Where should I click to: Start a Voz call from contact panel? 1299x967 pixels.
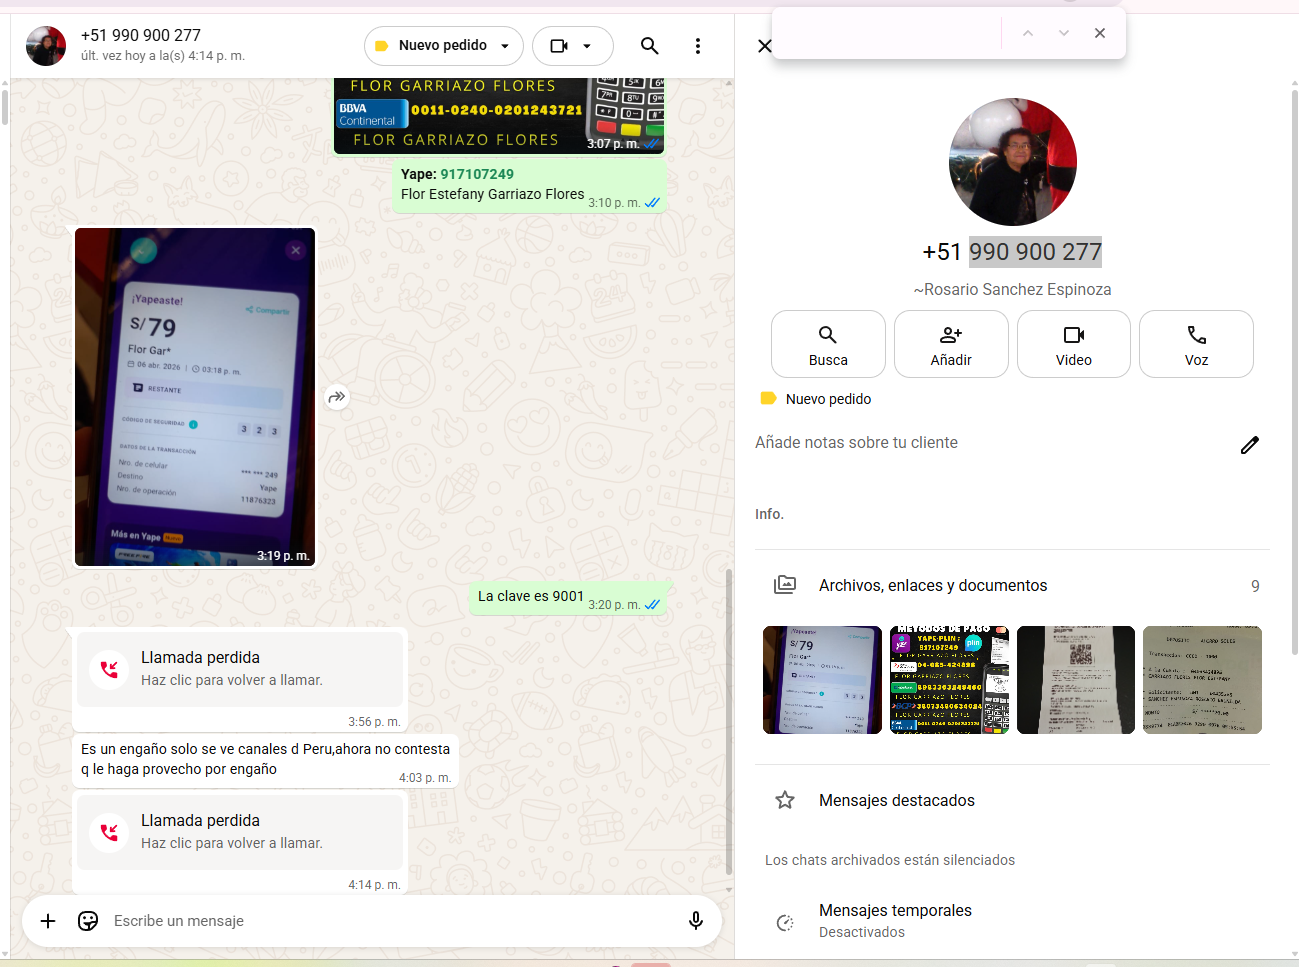1195,344
